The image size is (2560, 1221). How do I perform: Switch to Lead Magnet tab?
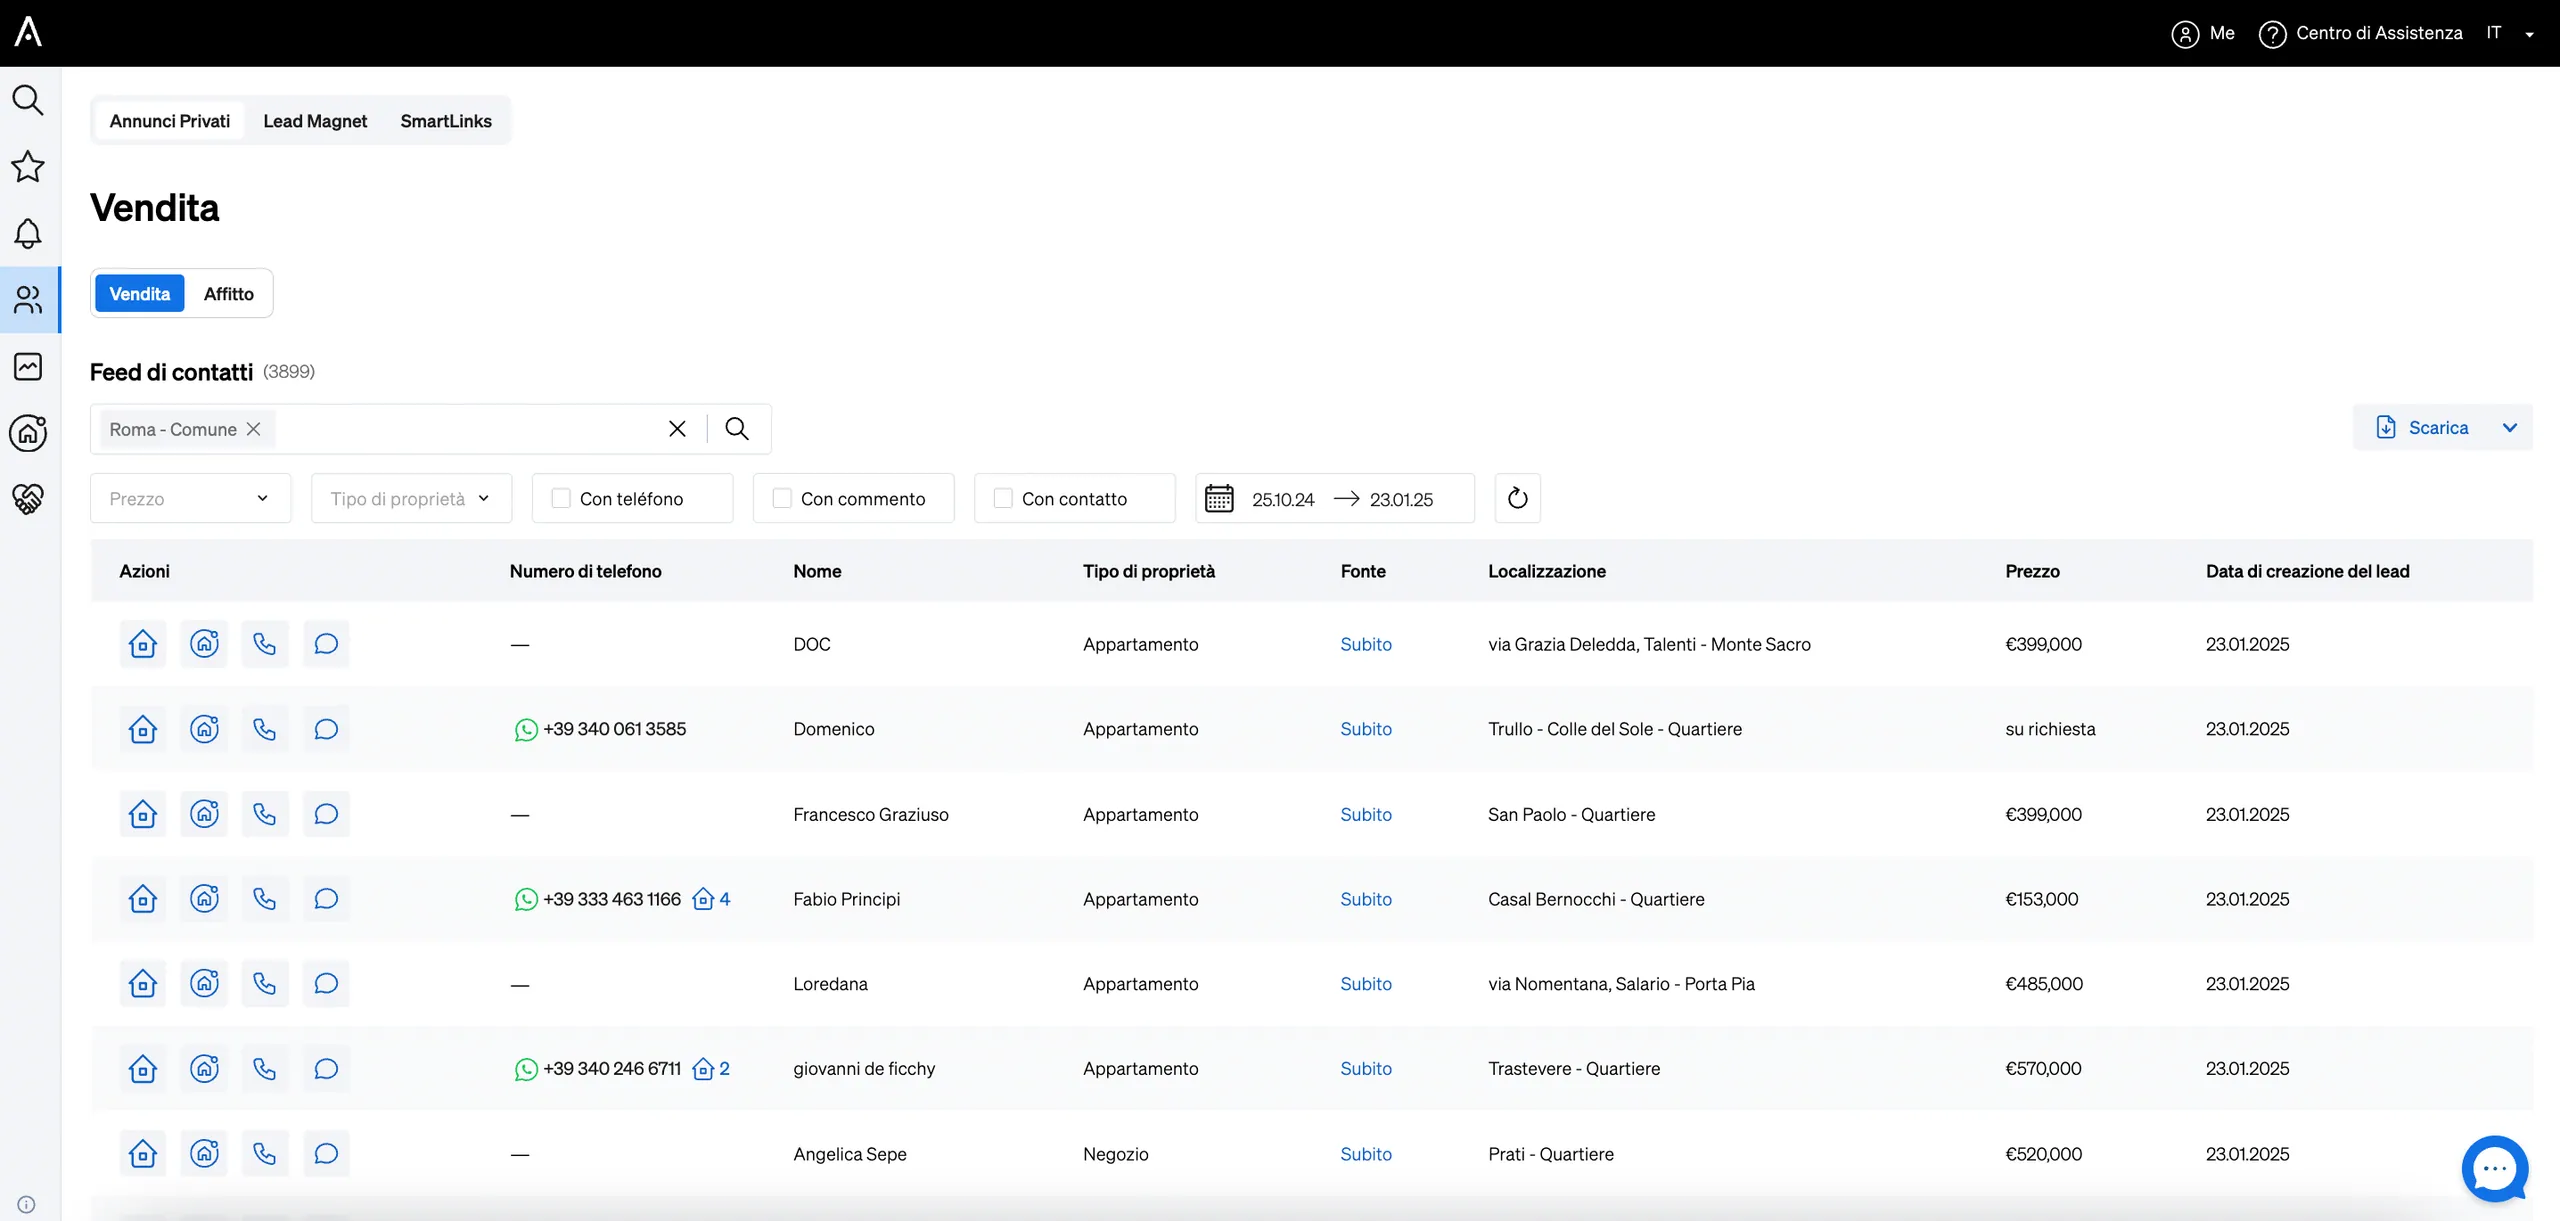(x=315, y=121)
